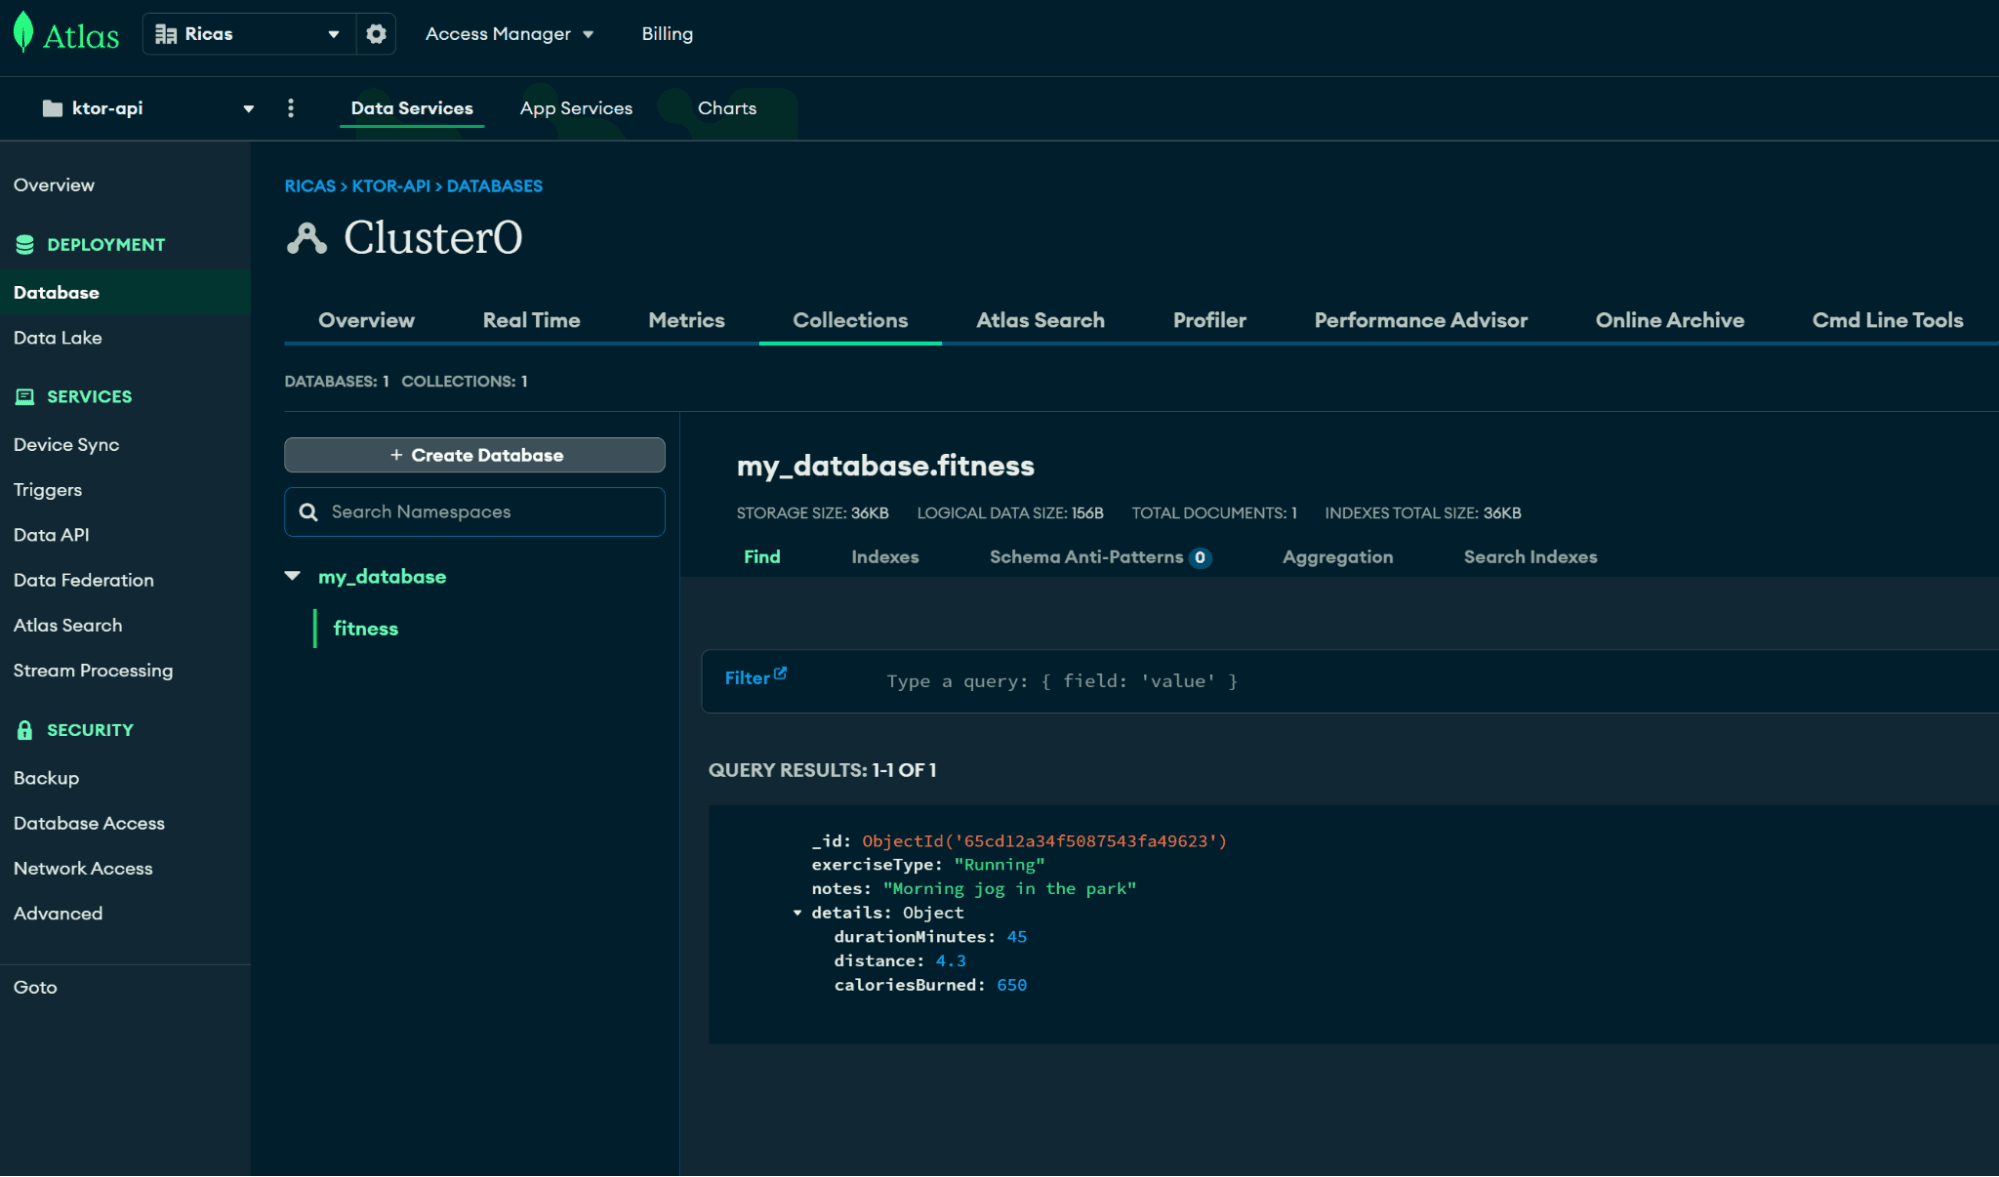Collapse the details Object in query results
The image size is (1999, 1177).
(797, 912)
